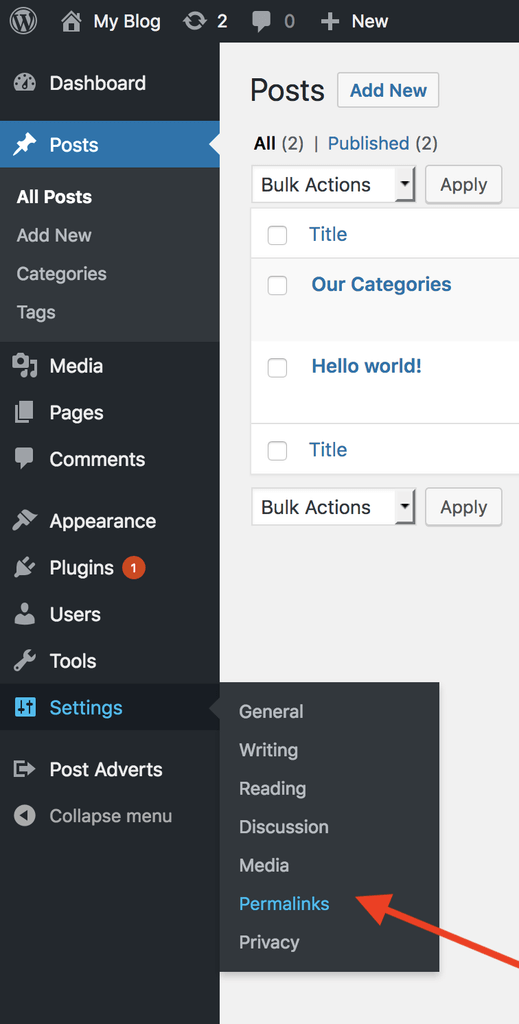This screenshot has width=519, height=1024.
Task: Open the top Bulk Actions dropdown
Action: 334,185
